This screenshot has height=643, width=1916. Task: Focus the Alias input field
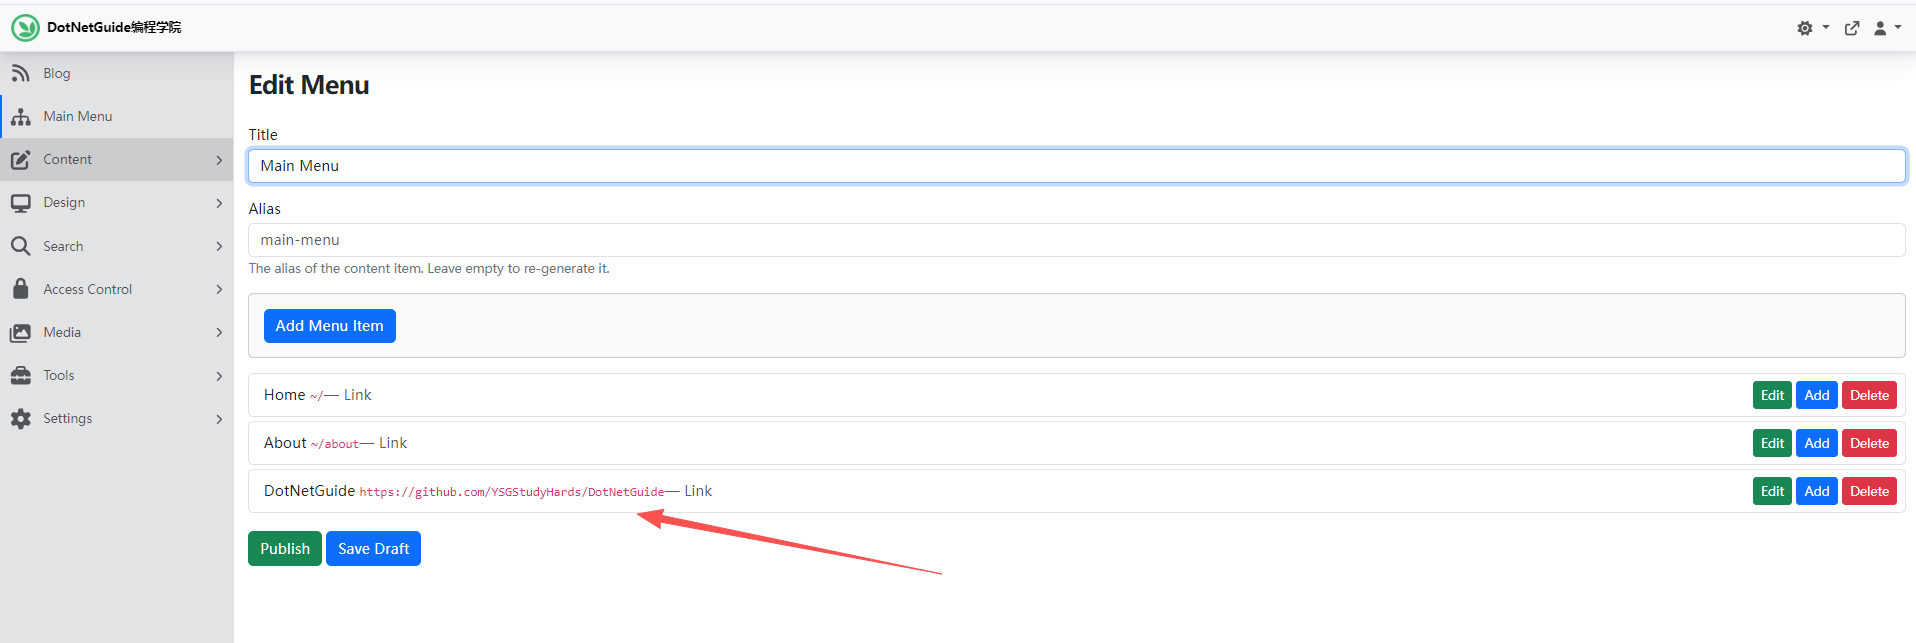(1076, 240)
